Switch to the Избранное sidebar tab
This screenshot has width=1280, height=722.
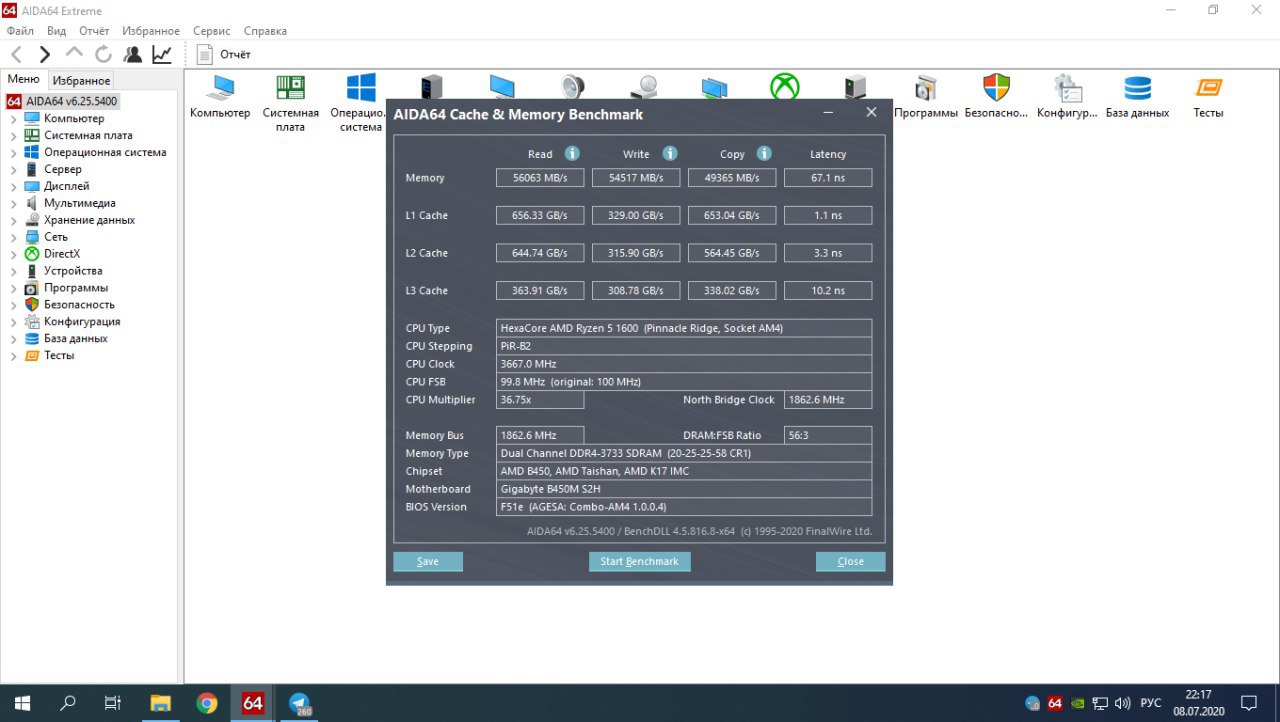coord(82,80)
